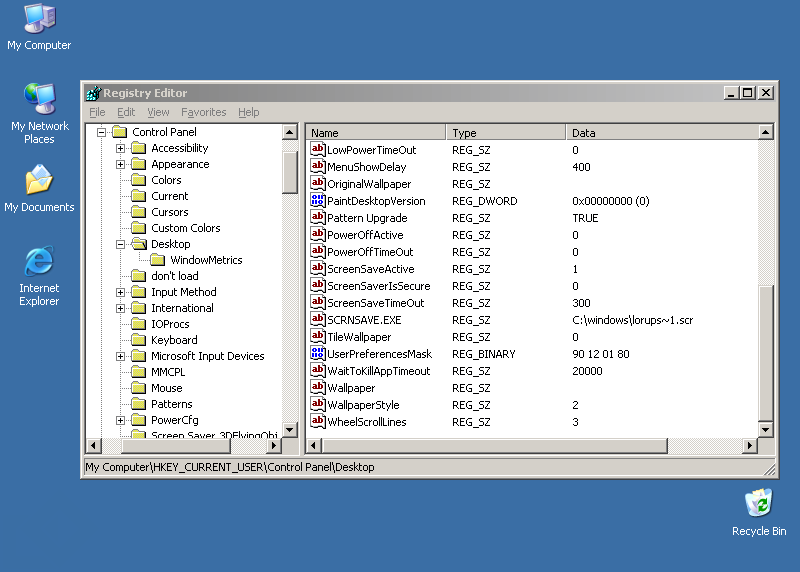Expand the Input Method key

tap(120, 292)
